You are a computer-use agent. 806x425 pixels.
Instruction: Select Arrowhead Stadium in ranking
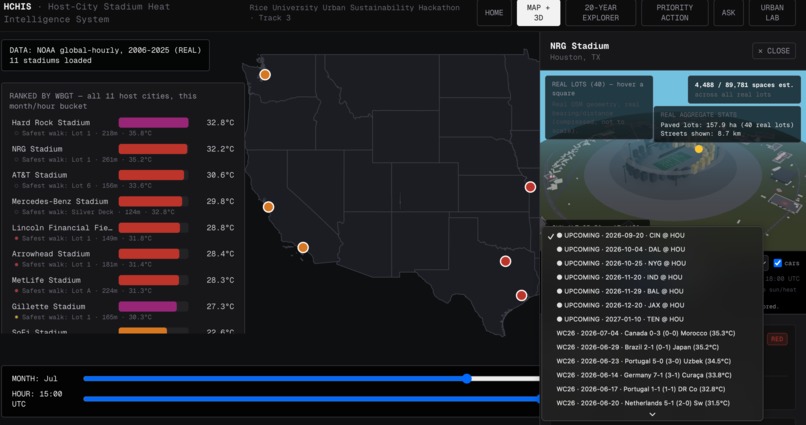(x=123, y=258)
